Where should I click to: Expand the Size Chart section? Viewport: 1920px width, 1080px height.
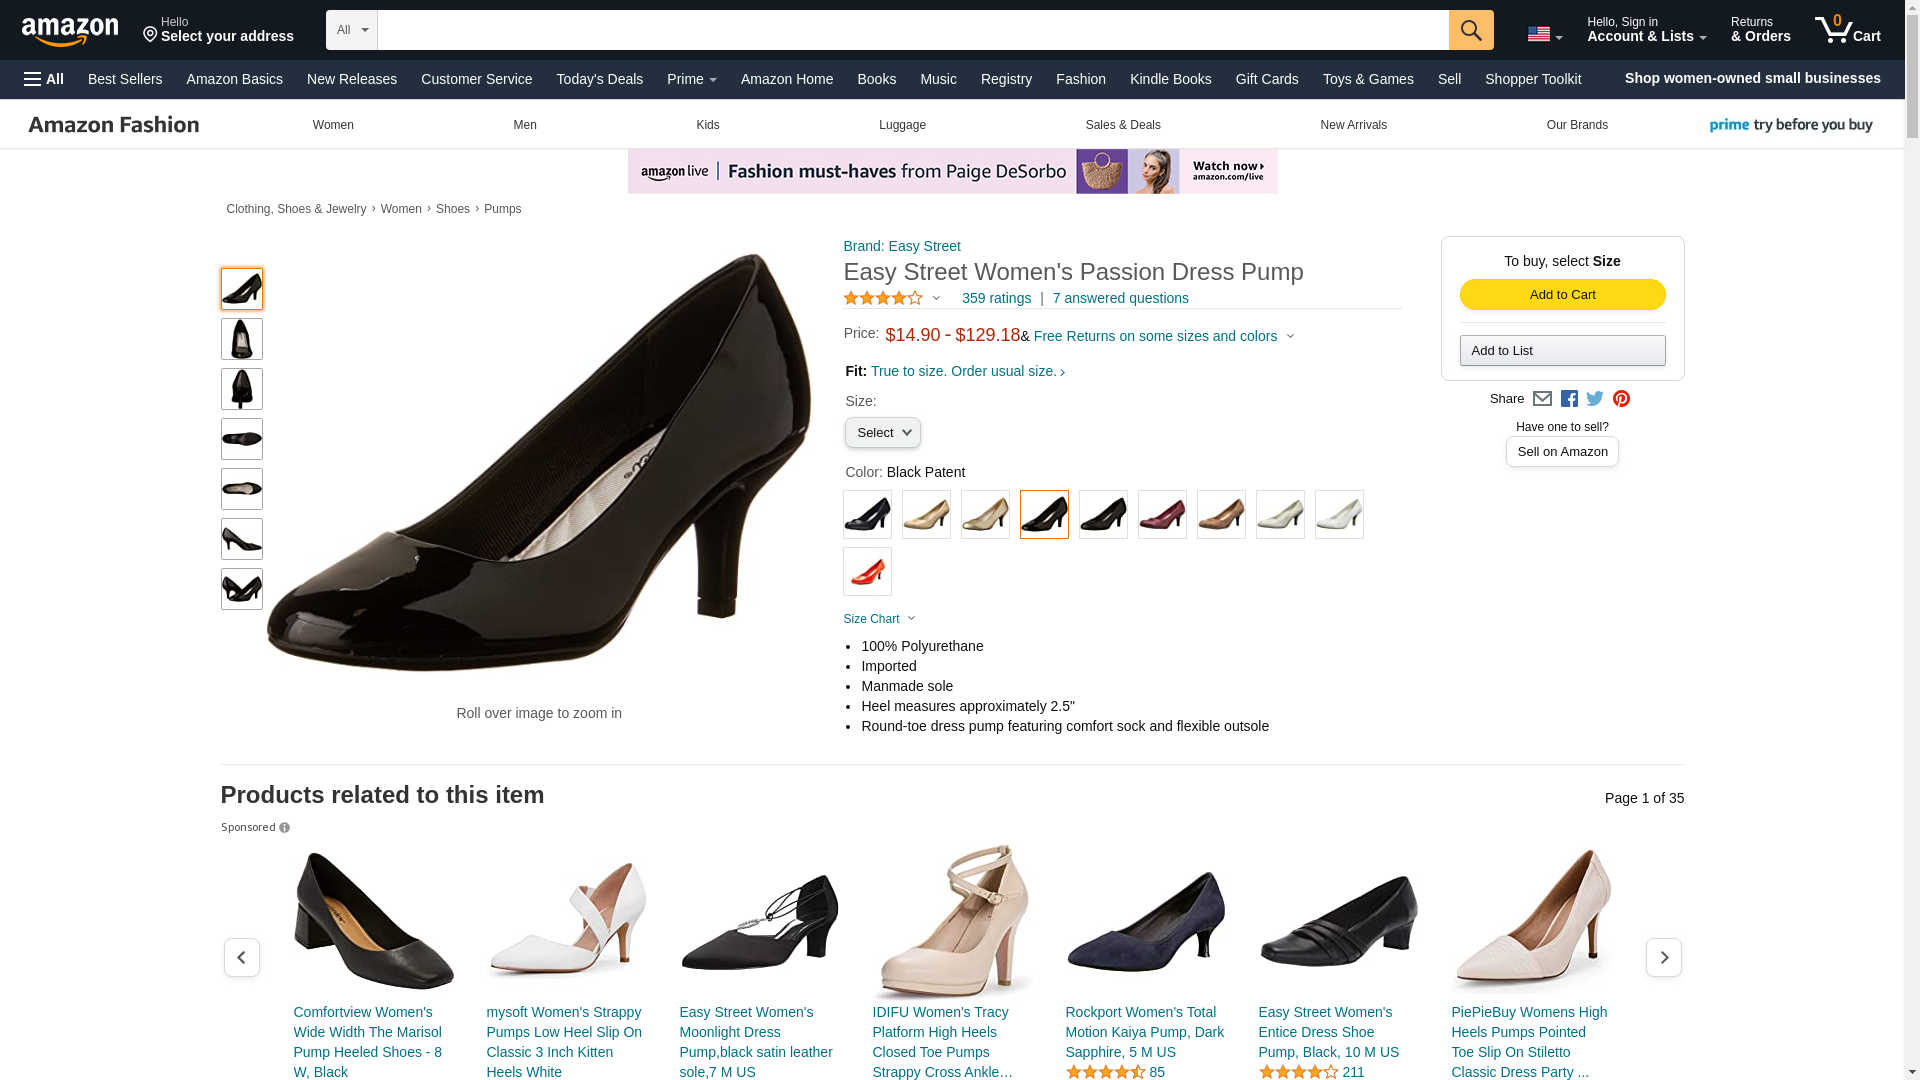pyautogui.click(x=879, y=619)
